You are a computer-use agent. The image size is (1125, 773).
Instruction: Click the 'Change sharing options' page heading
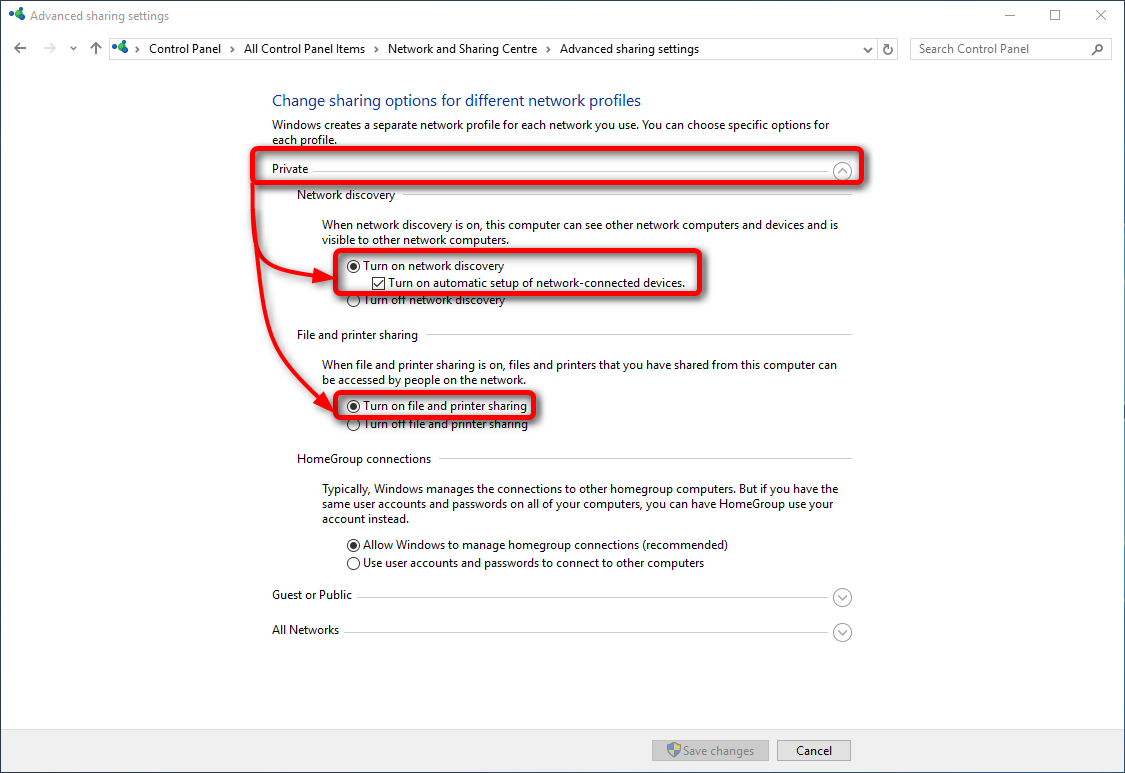coord(456,100)
